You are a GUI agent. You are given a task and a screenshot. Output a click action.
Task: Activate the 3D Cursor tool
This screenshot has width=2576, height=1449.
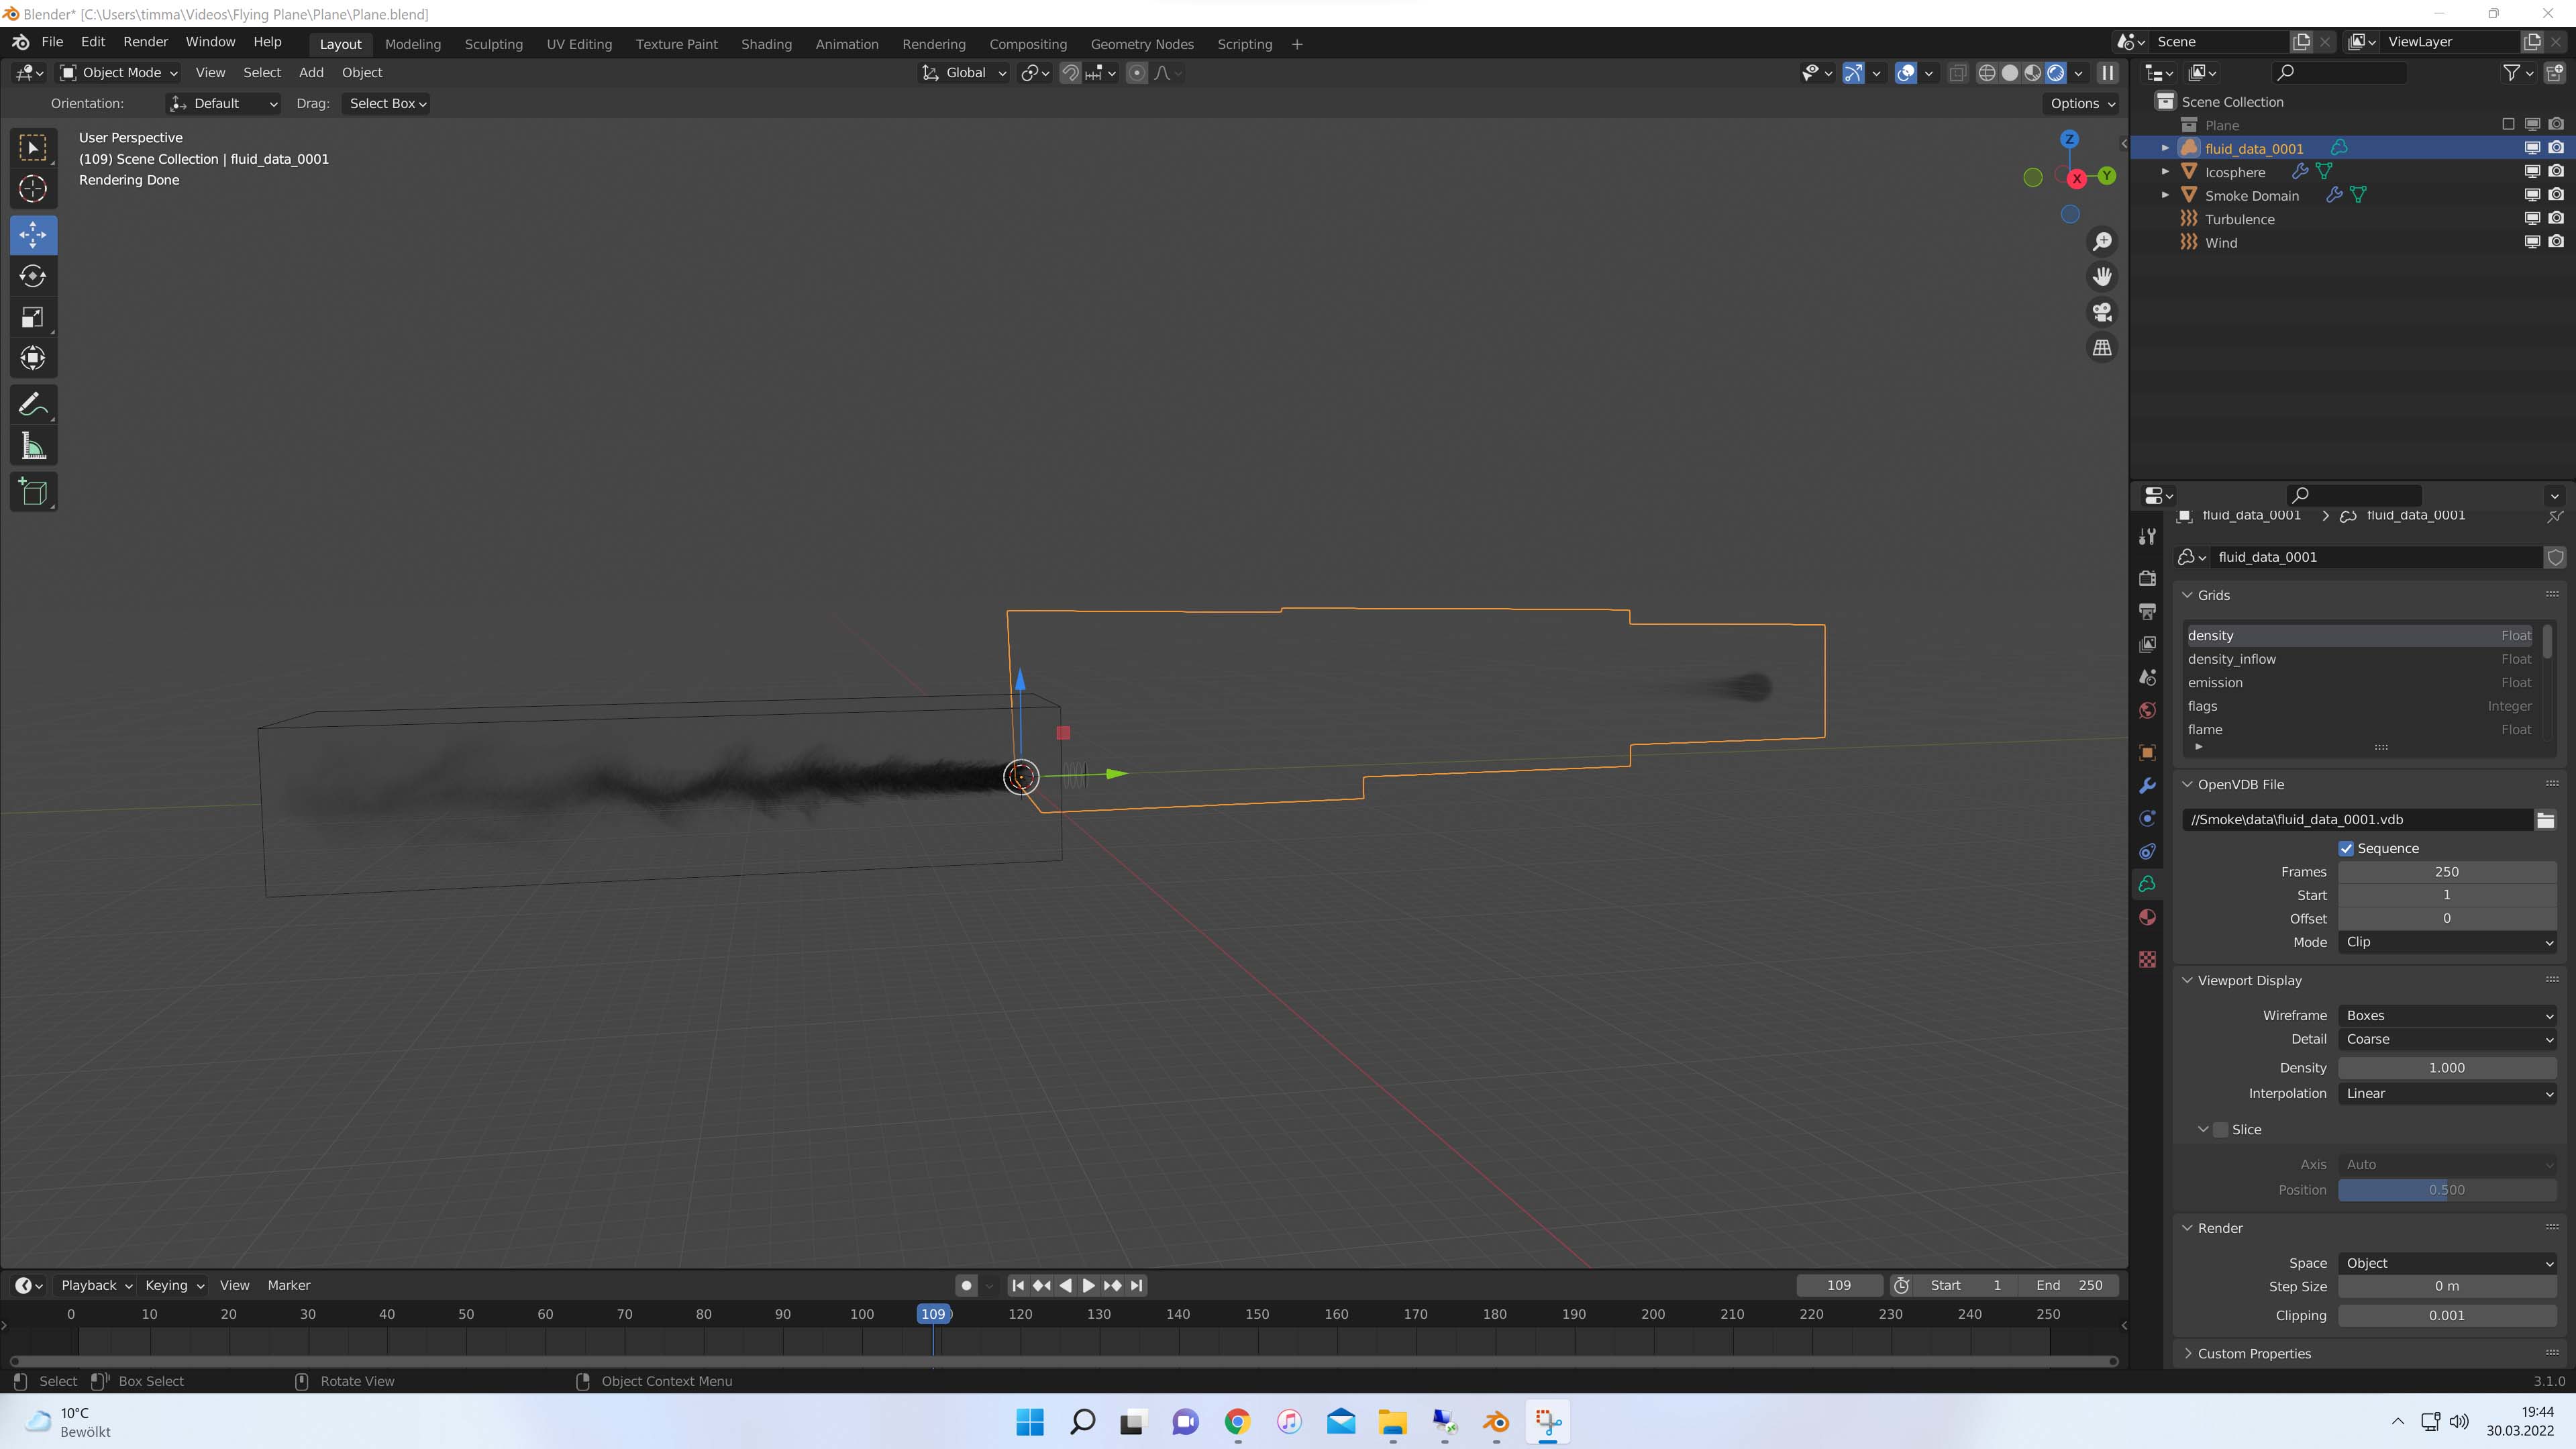pyautogui.click(x=33, y=189)
